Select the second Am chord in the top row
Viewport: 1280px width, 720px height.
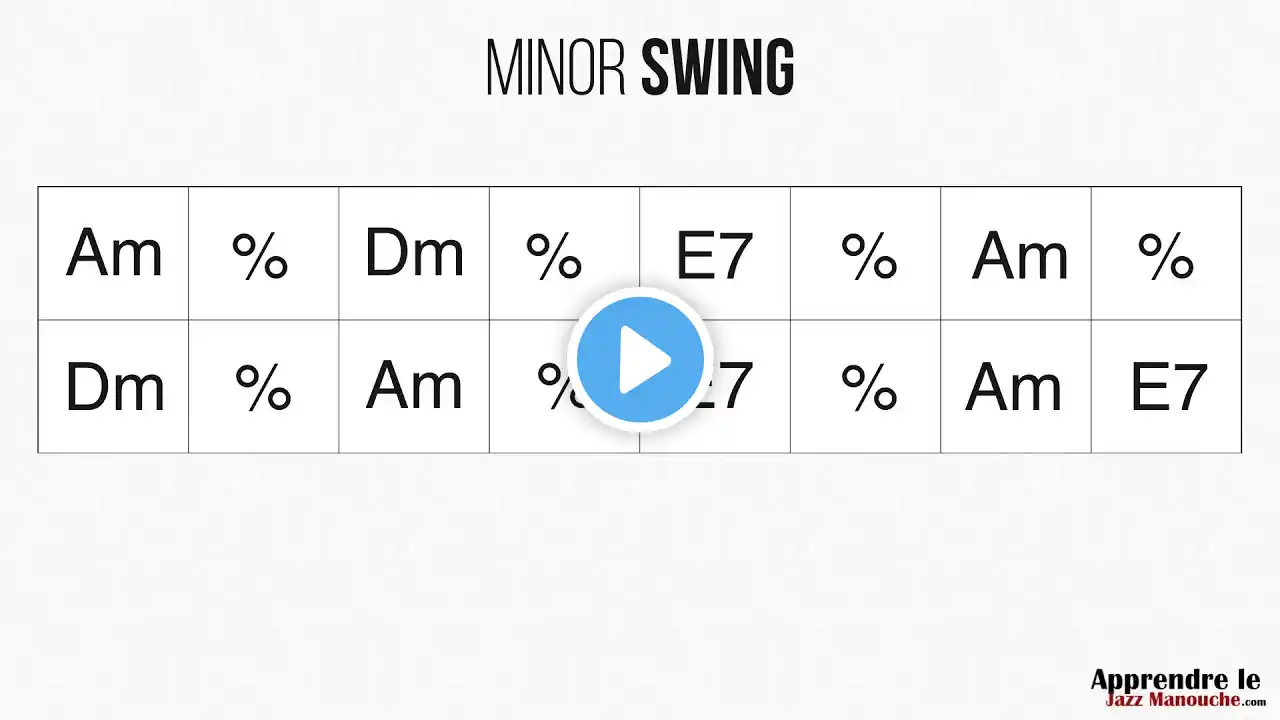click(x=1019, y=256)
